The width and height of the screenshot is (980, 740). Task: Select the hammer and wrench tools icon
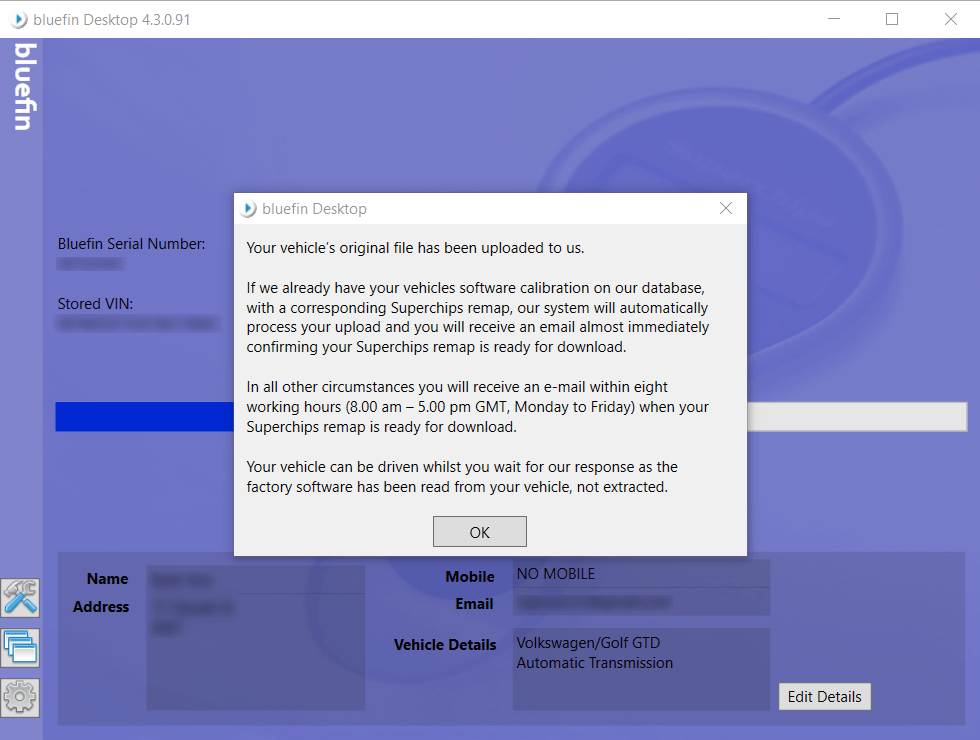[20, 597]
